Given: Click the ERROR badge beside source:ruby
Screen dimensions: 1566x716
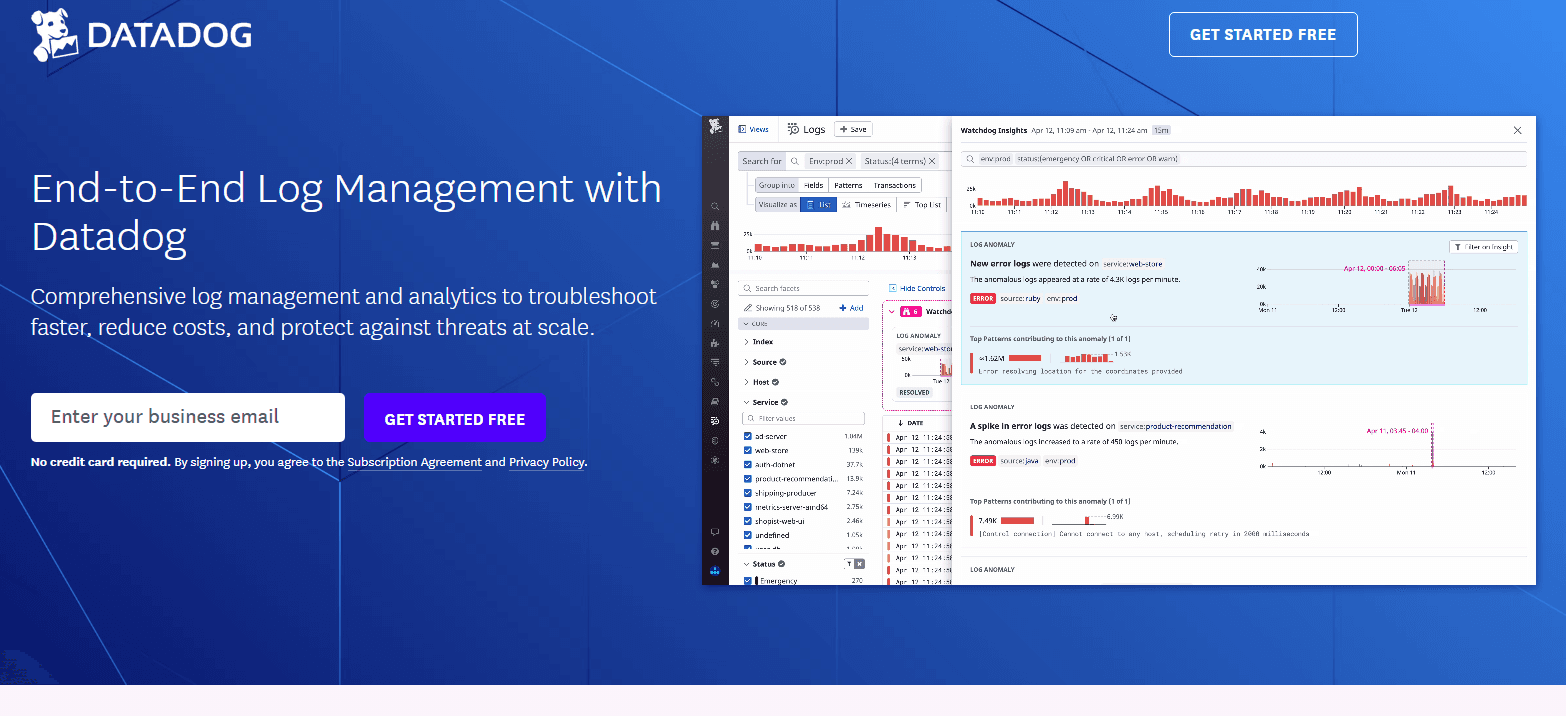Looking at the screenshot, I should [983, 298].
